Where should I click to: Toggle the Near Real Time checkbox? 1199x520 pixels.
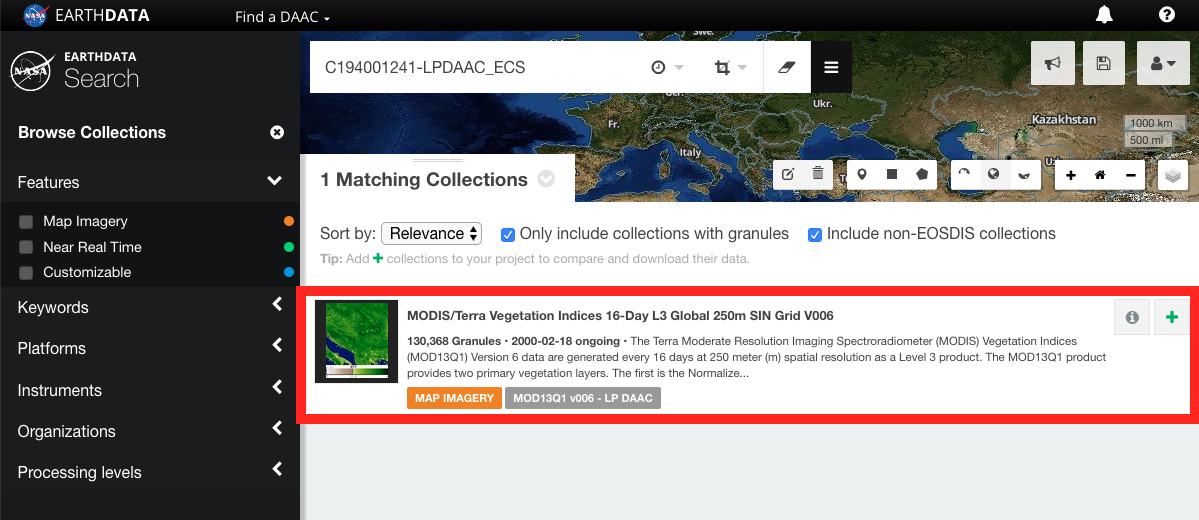click(26, 247)
